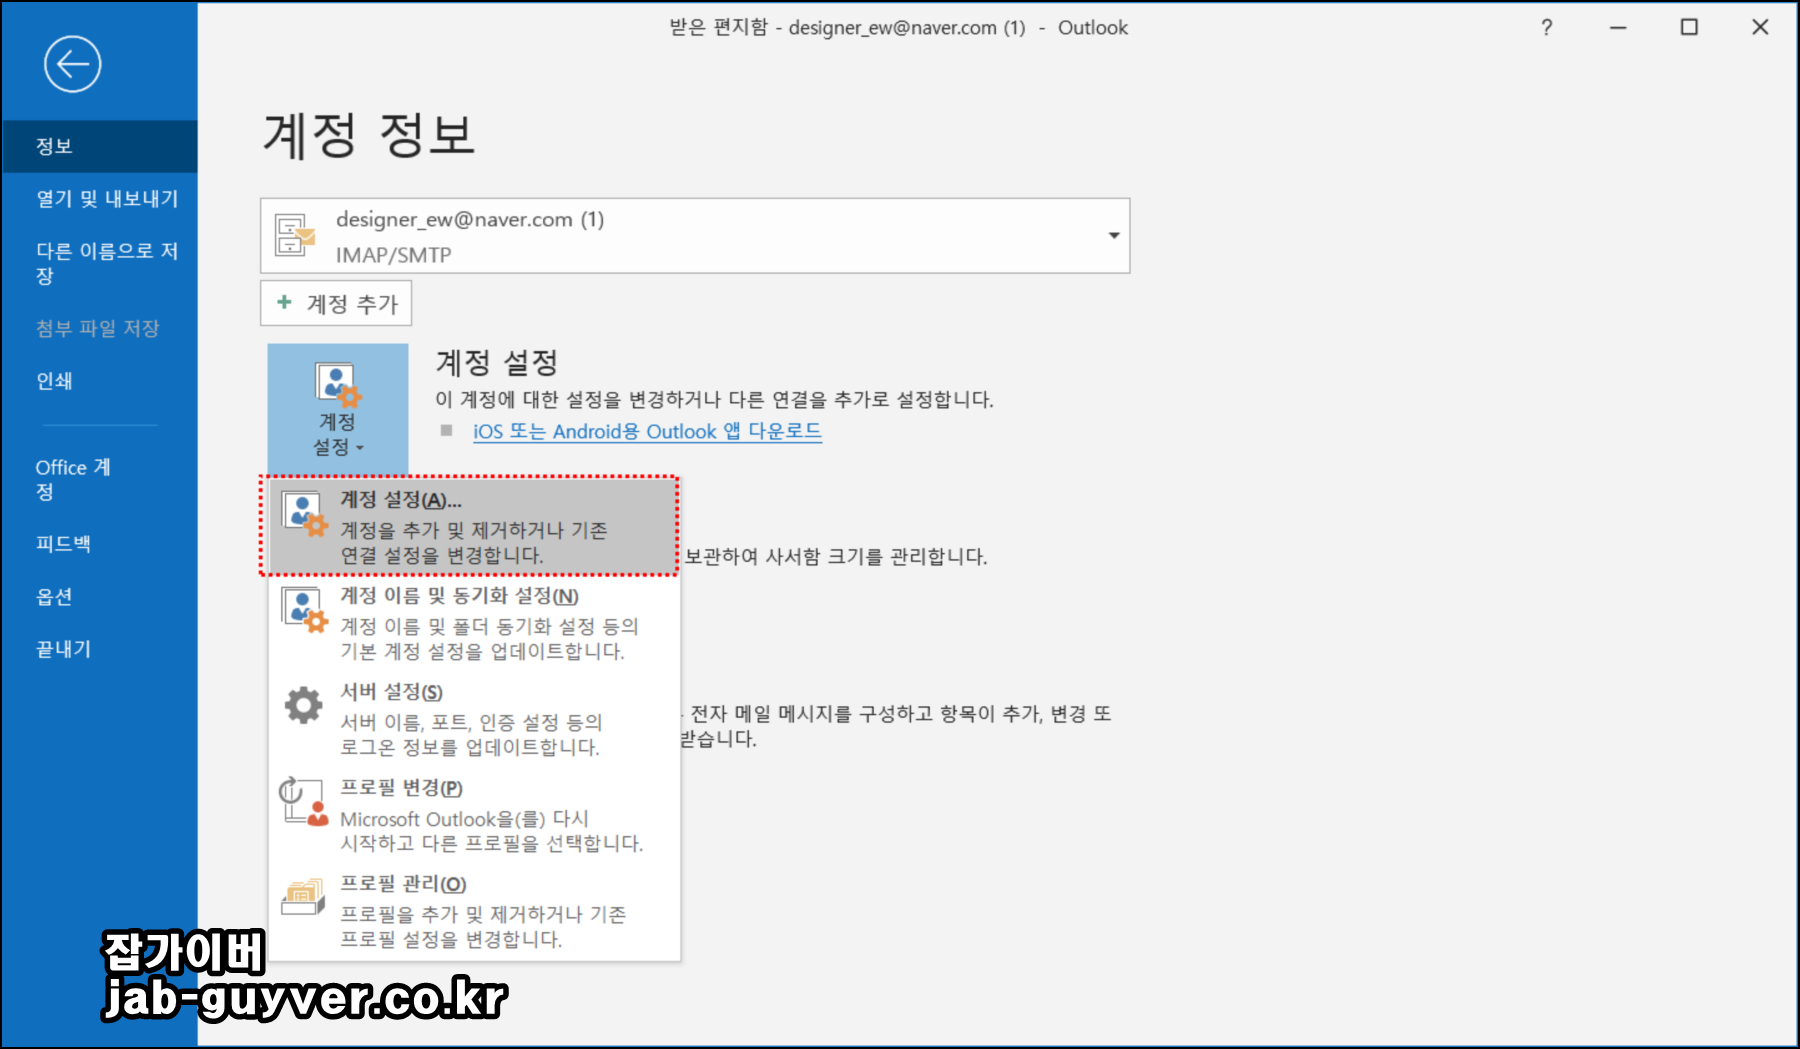The height and width of the screenshot is (1049, 1800).
Task: Click the back arrow circle icon
Action: tap(73, 65)
